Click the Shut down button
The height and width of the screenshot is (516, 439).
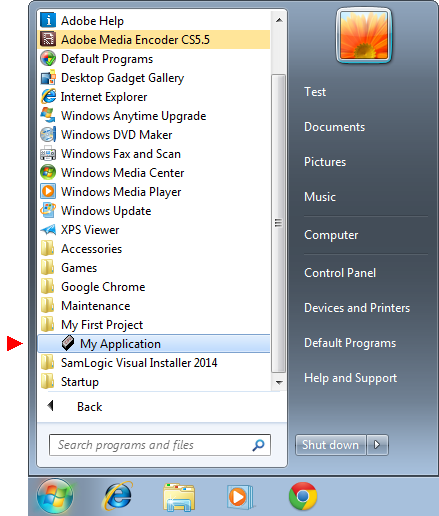tap(330, 445)
